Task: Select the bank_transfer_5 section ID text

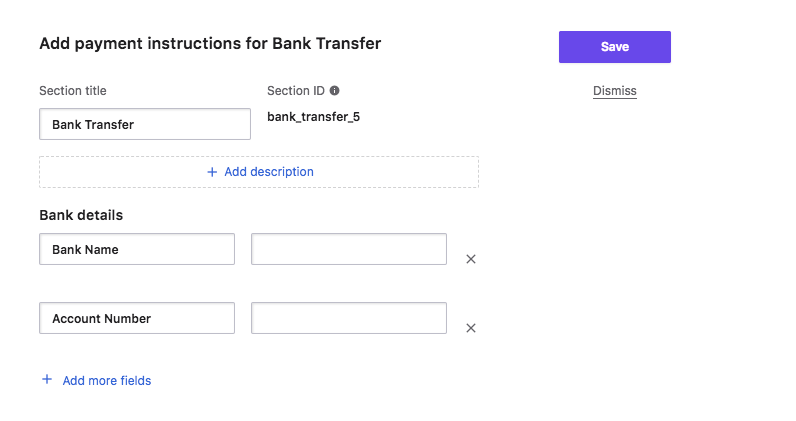Action: (x=313, y=117)
